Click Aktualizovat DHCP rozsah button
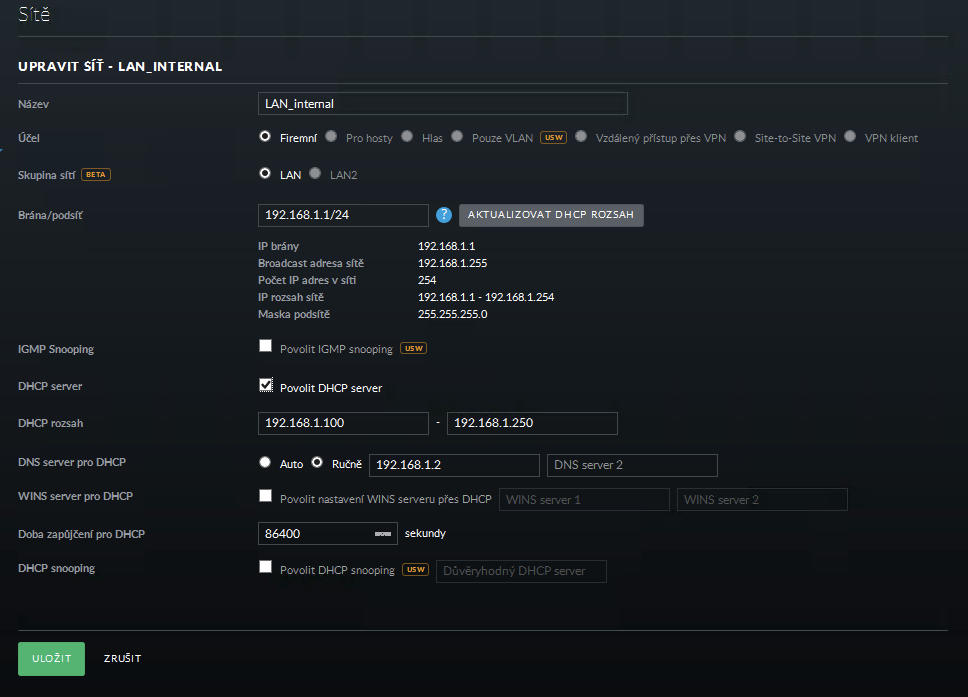This screenshot has height=697, width=968. 551,215
